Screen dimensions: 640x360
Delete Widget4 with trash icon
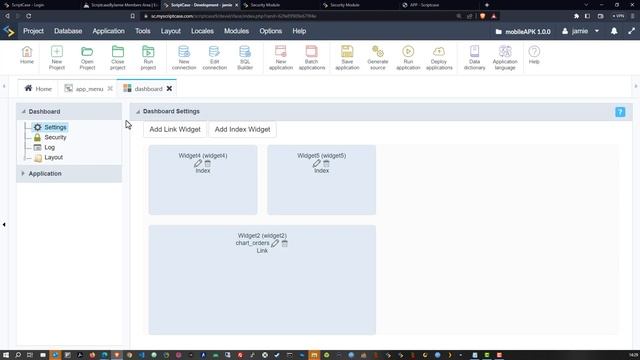[208, 163]
